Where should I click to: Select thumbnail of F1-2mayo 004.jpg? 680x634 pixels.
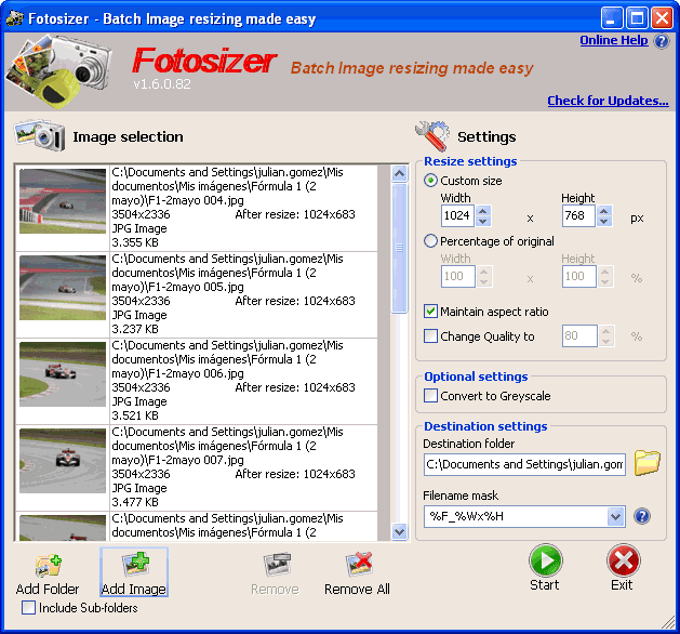(62, 201)
